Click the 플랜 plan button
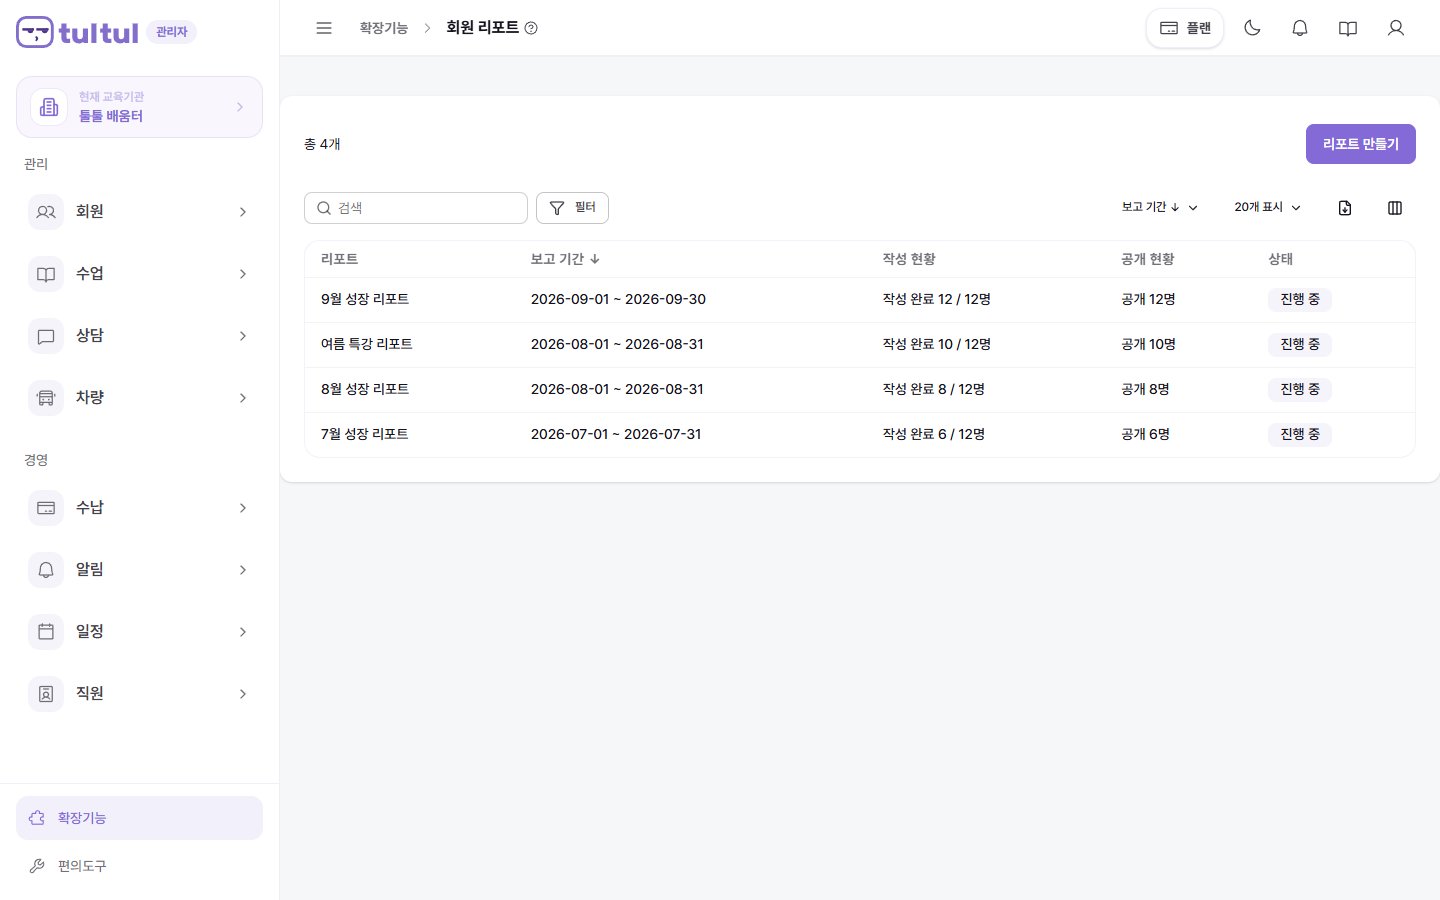This screenshot has height=900, width=1440. pyautogui.click(x=1185, y=28)
